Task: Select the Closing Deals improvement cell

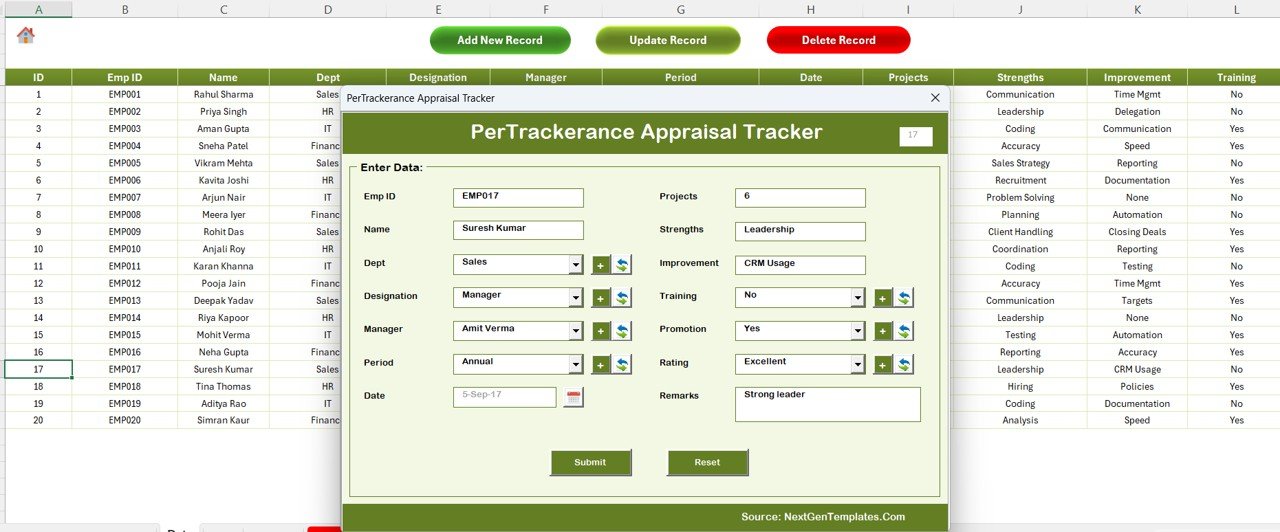Action: [x=1137, y=232]
